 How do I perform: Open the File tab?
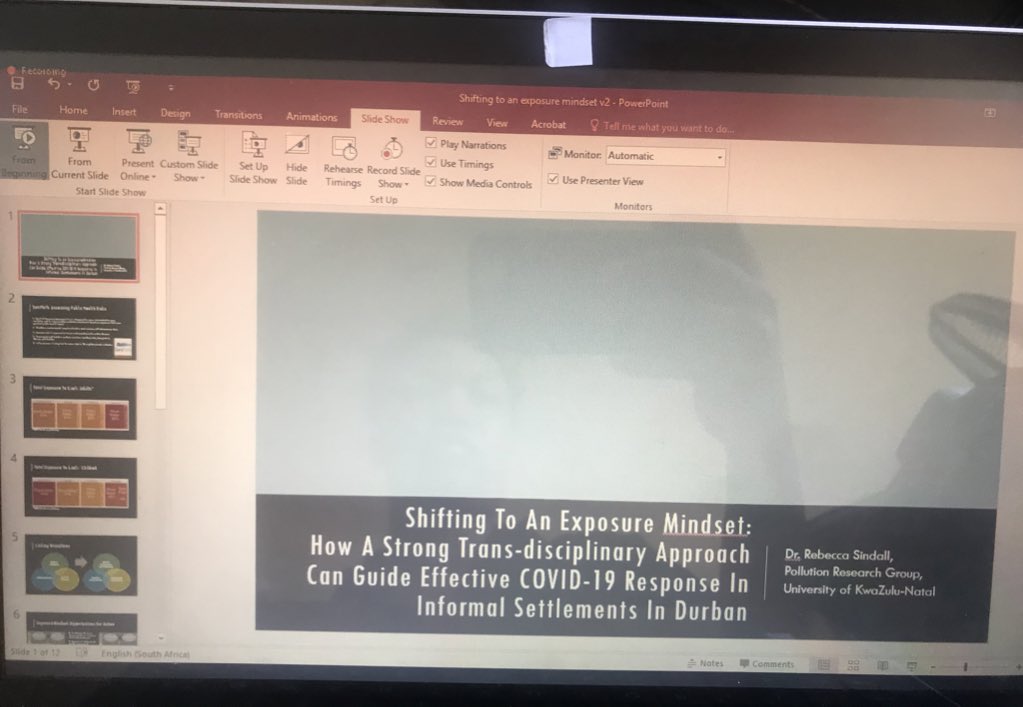[20, 109]
